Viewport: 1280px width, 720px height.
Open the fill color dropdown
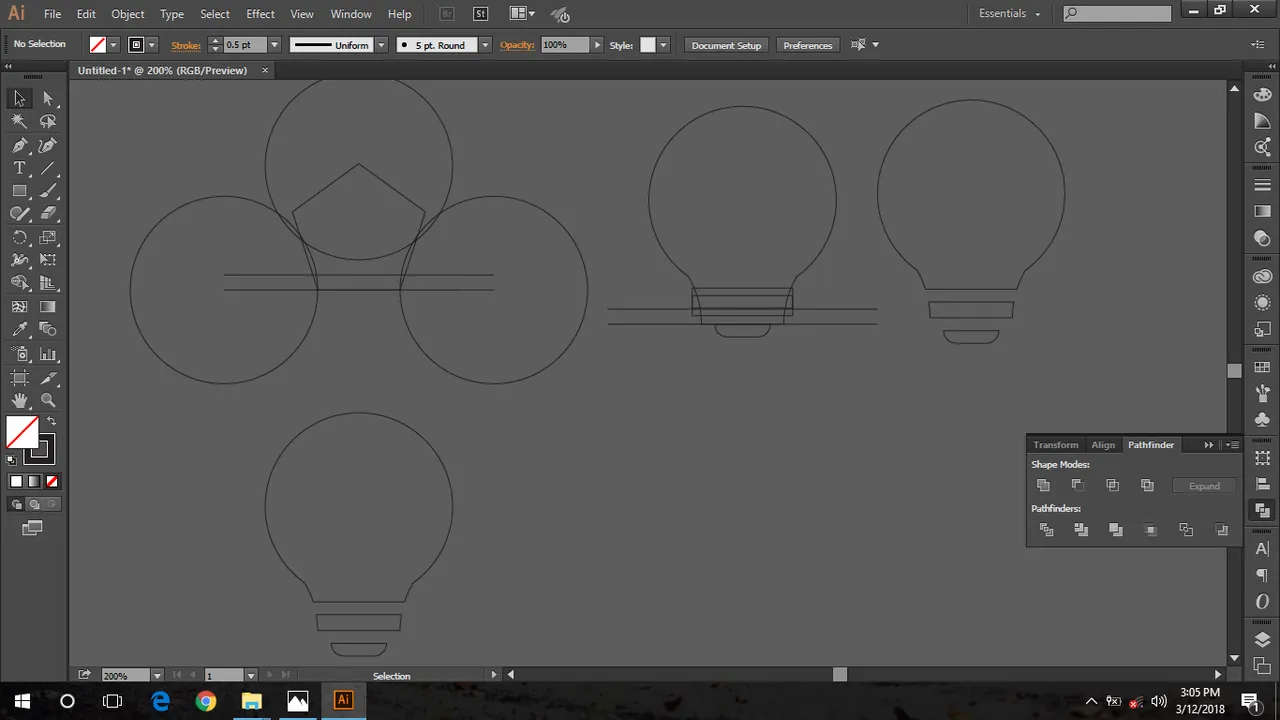[113, 45]
